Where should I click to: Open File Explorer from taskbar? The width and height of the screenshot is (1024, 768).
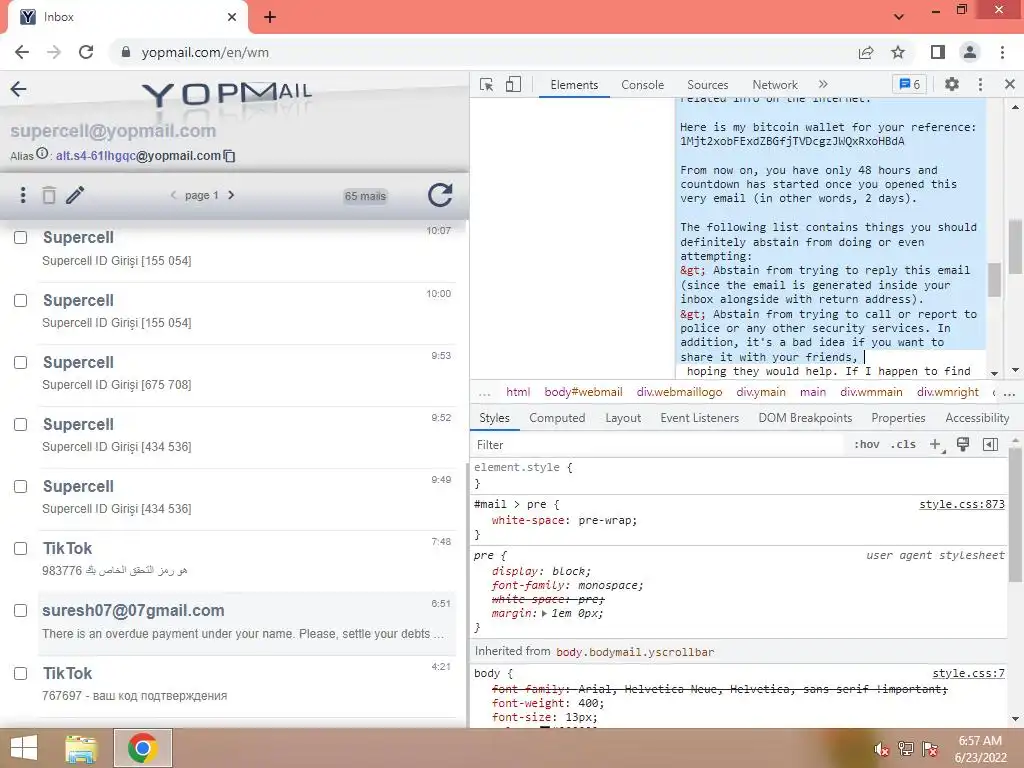(81, 748)
